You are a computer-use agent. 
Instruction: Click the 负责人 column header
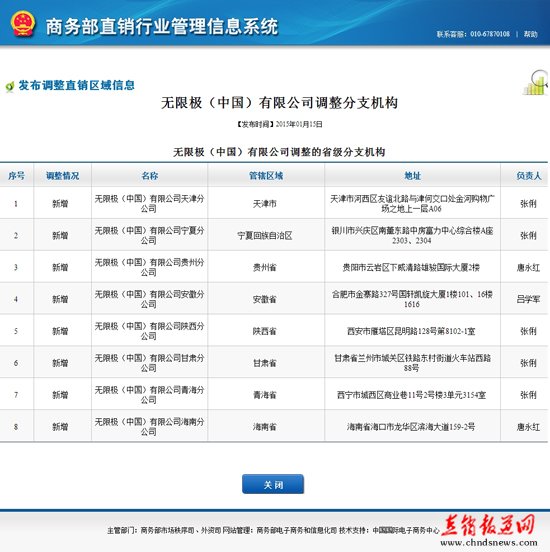pyautogui.click(x=528, y=175)
